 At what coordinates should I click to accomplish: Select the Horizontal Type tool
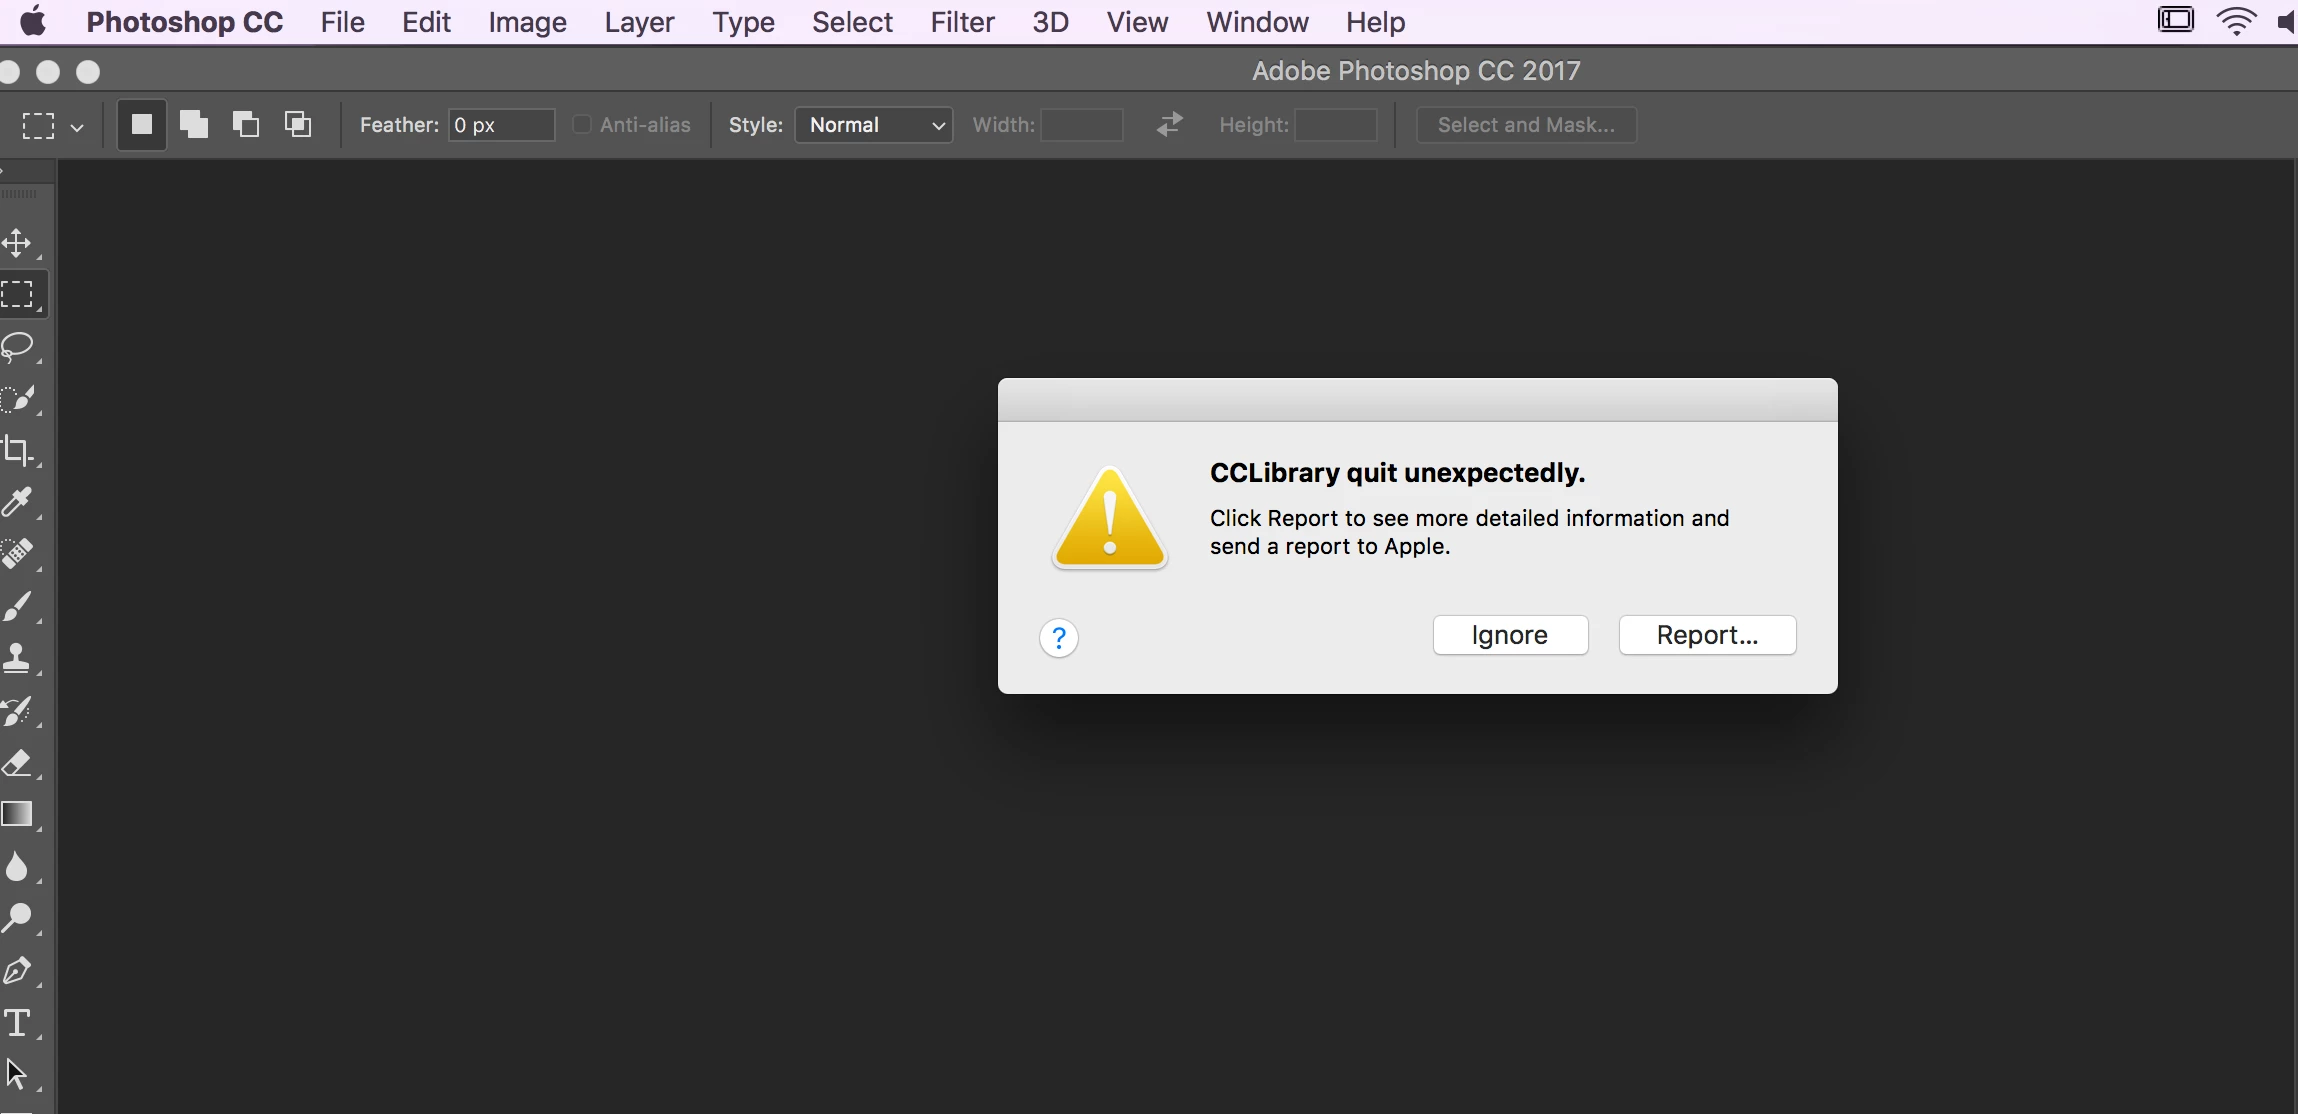[x=18, y=1023]
